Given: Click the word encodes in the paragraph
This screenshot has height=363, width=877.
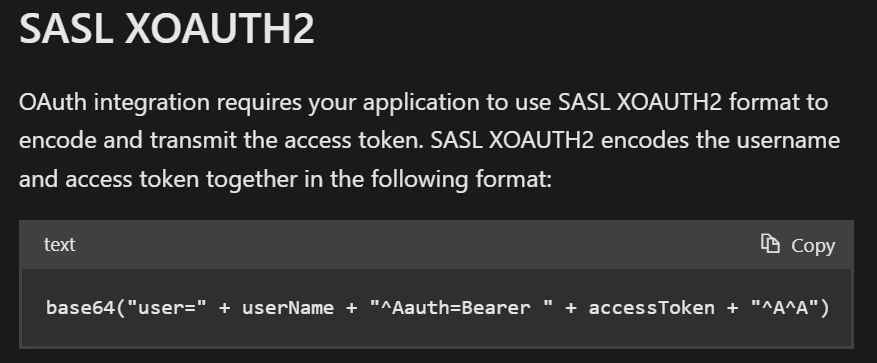Looking at the screenshot, I should pyautogui.click(x=645, y=140).
